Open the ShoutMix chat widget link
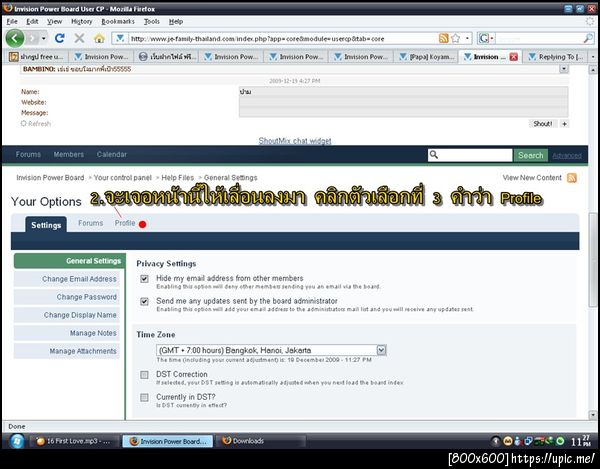 tap(295, 141)
